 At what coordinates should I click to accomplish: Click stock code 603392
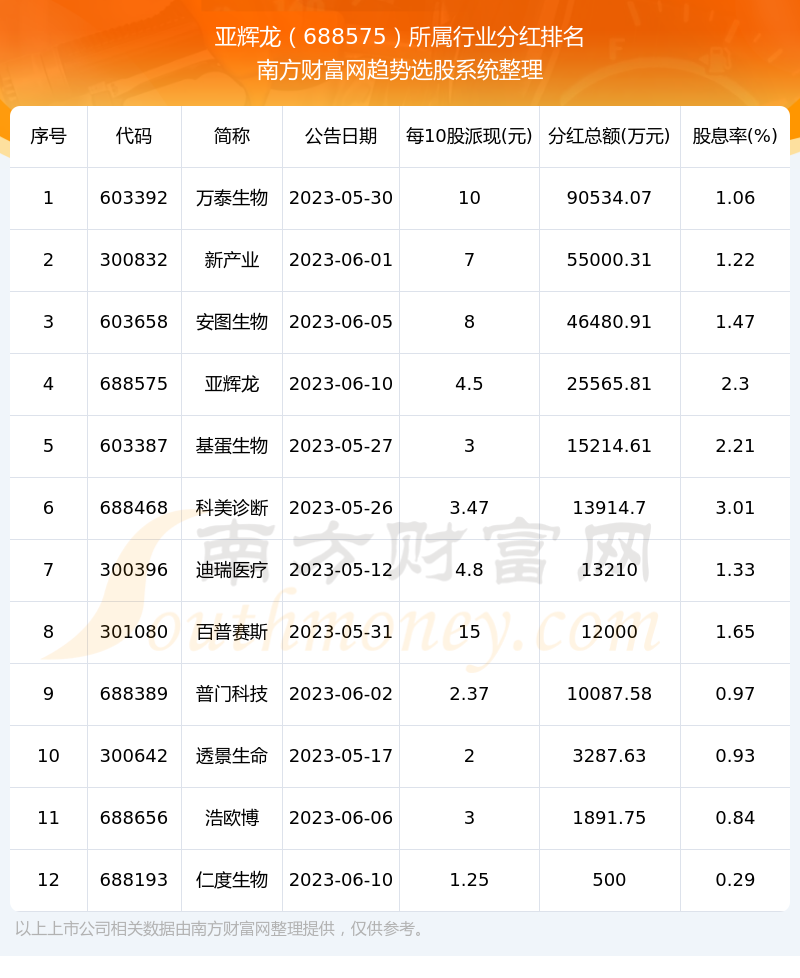pyautogui.click(x=133, y=198)
